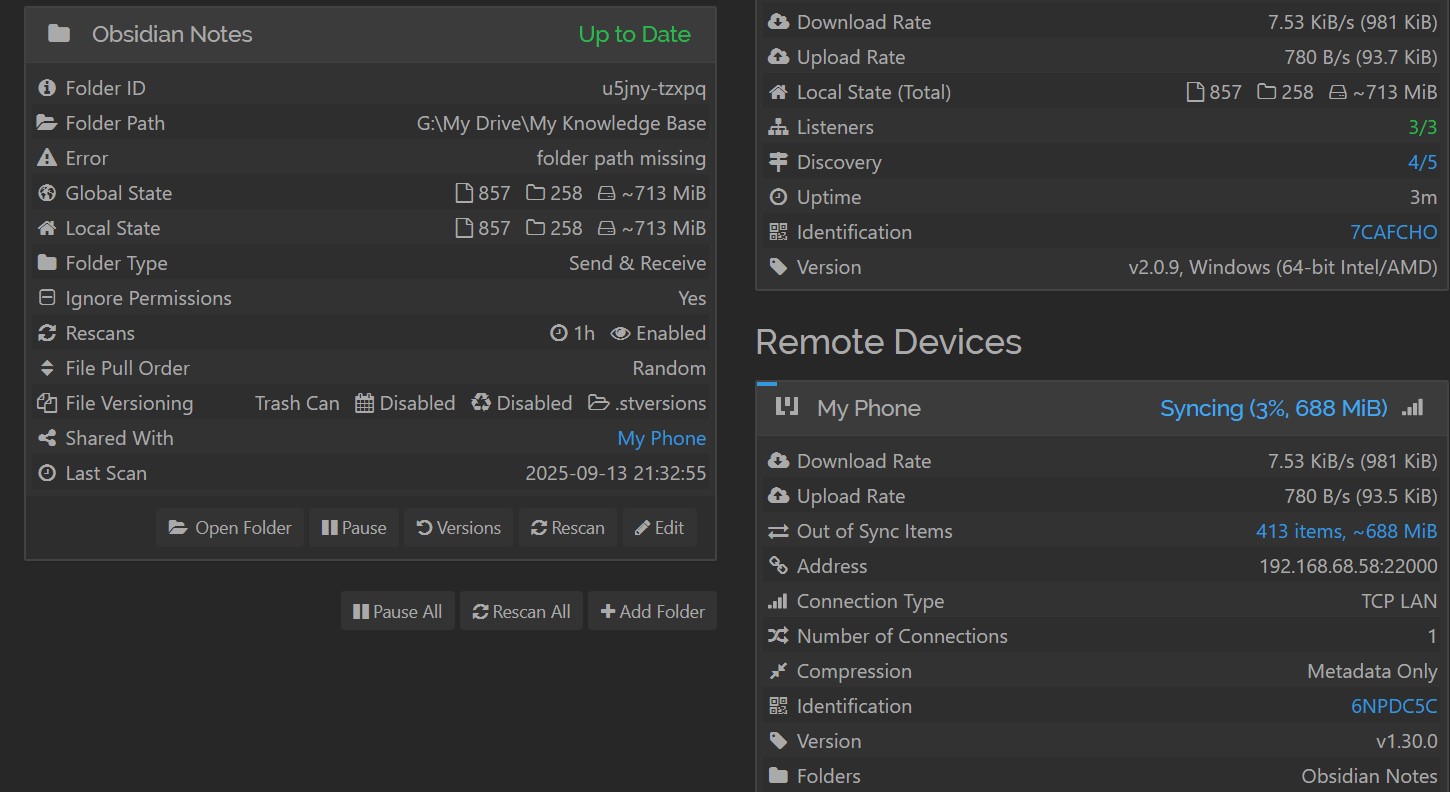Click the signal bars icon beside Syncing
Screen dimensions: 1450x792
click(x=1412, y=408)
